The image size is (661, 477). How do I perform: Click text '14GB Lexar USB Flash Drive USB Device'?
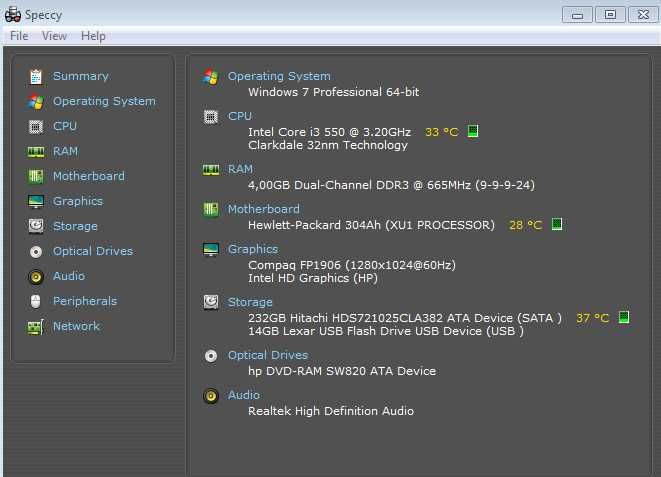point(365,331)
